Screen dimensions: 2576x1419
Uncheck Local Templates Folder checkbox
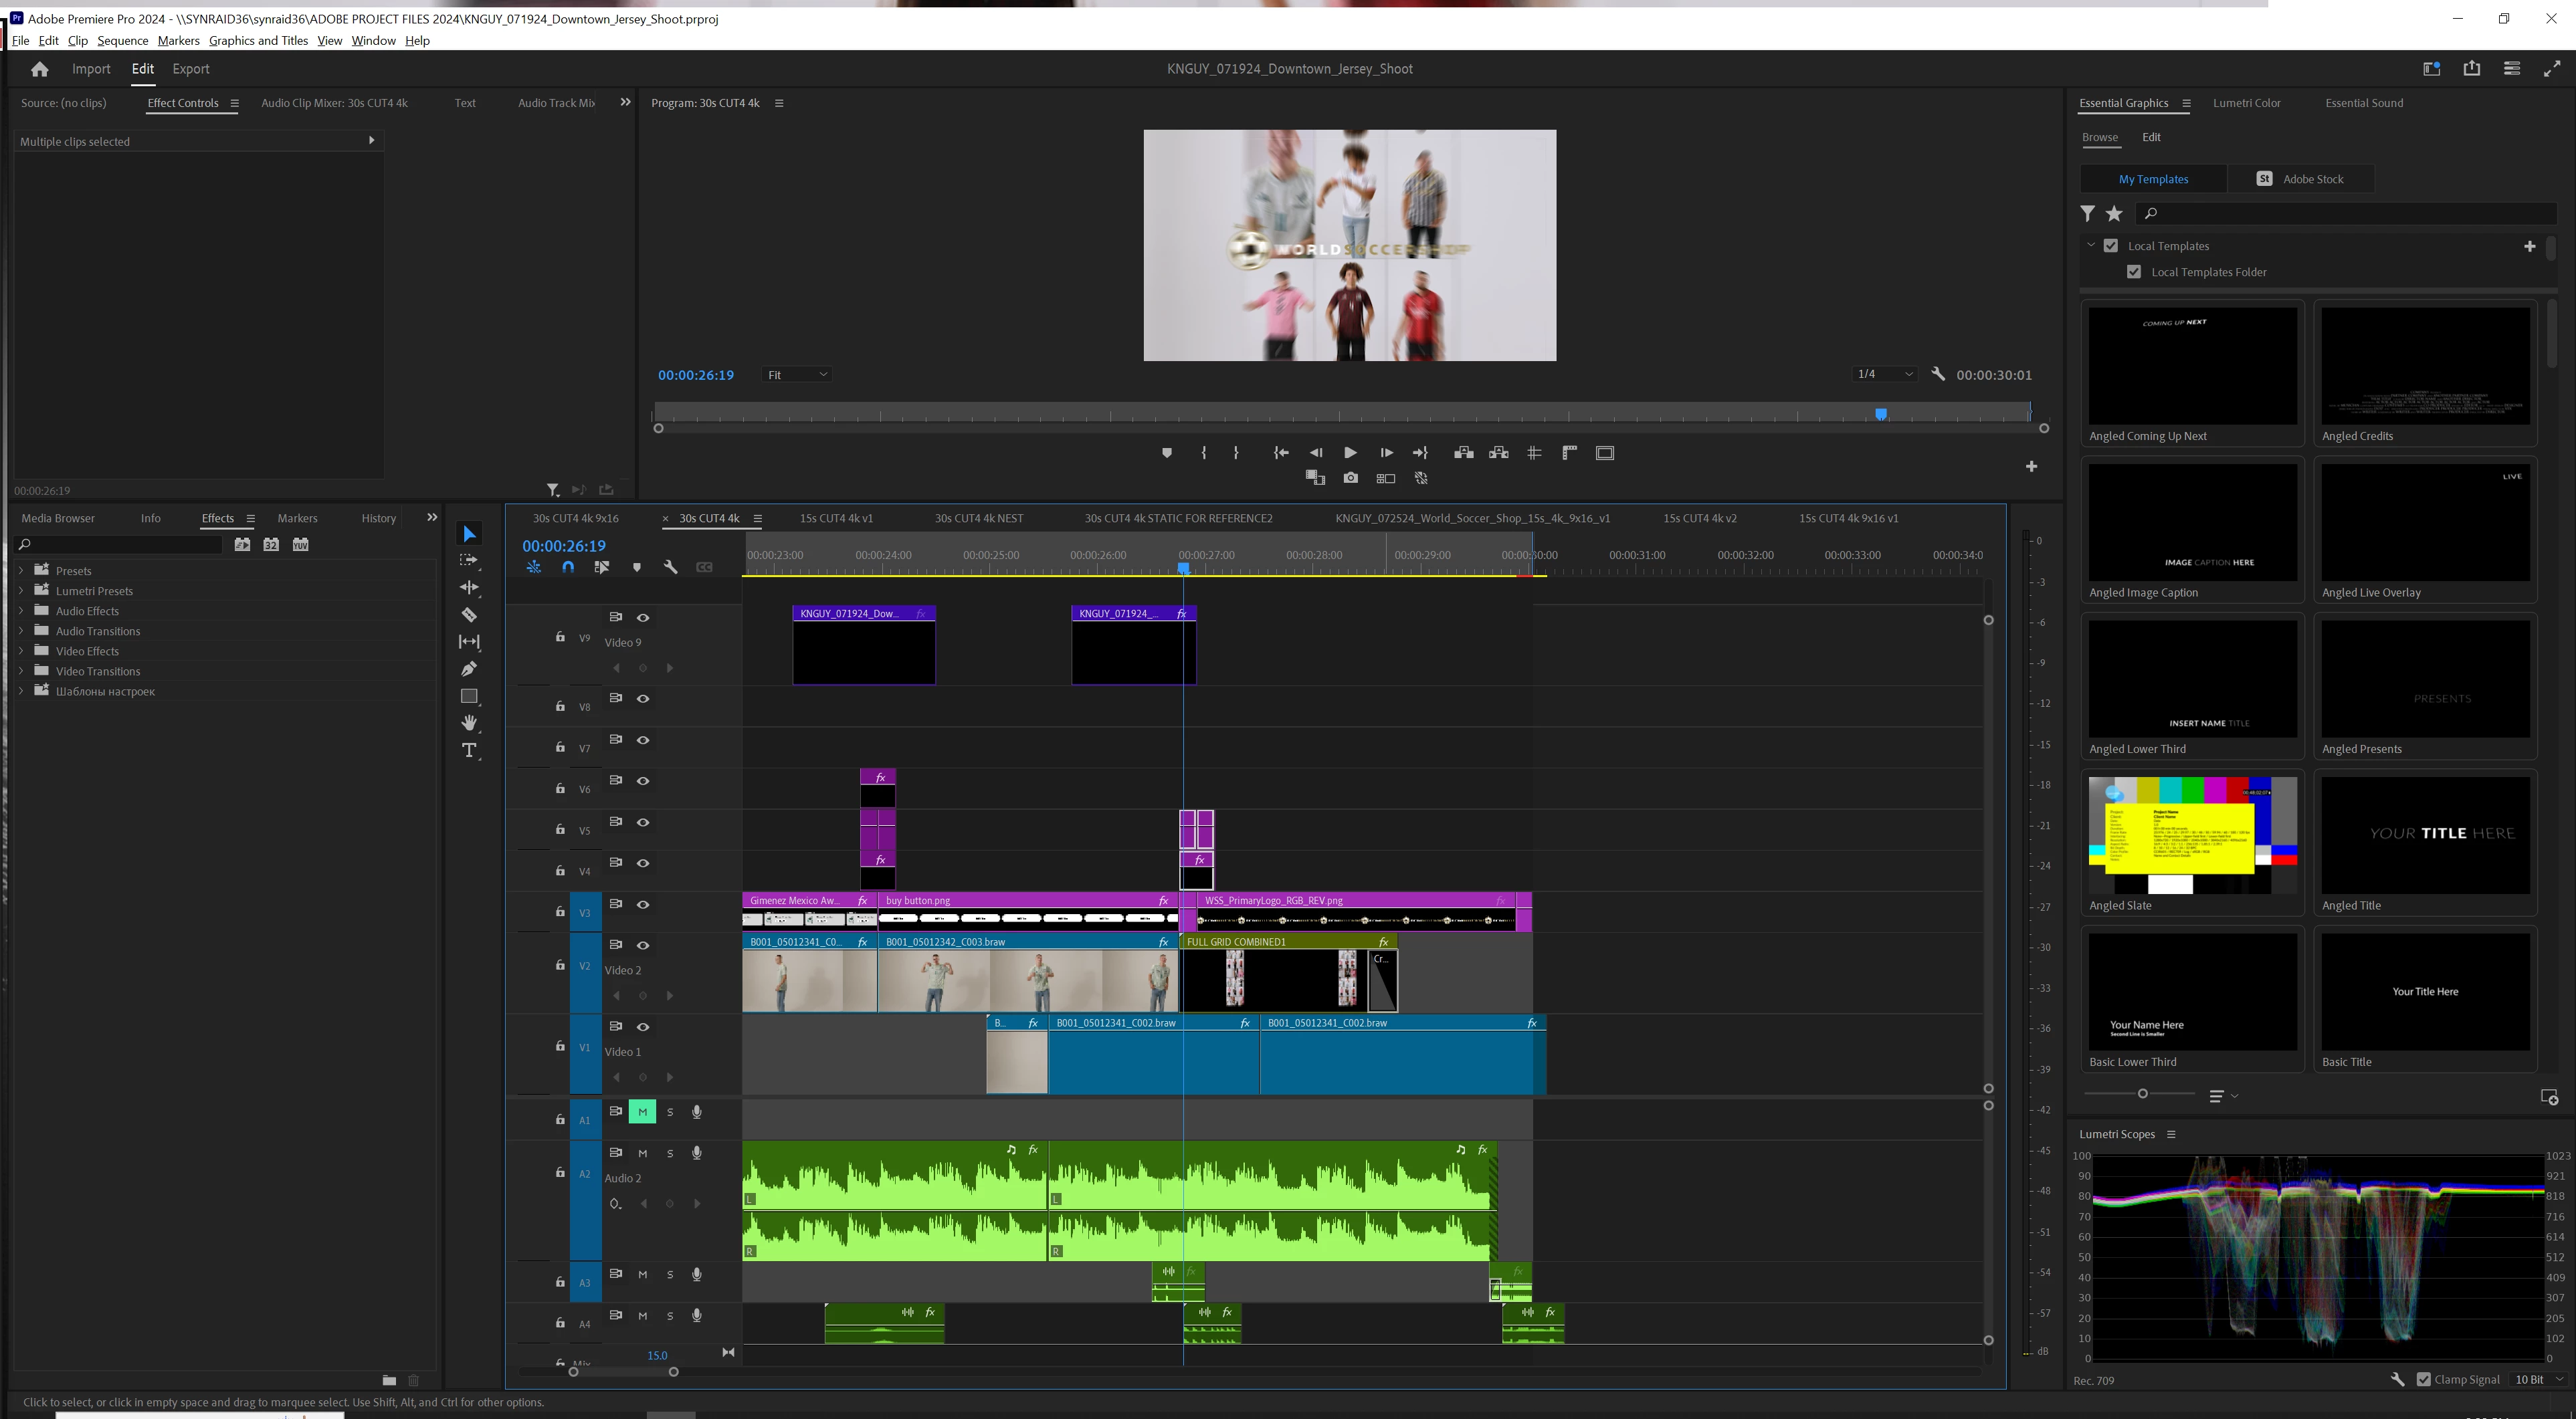(2134, 272)
